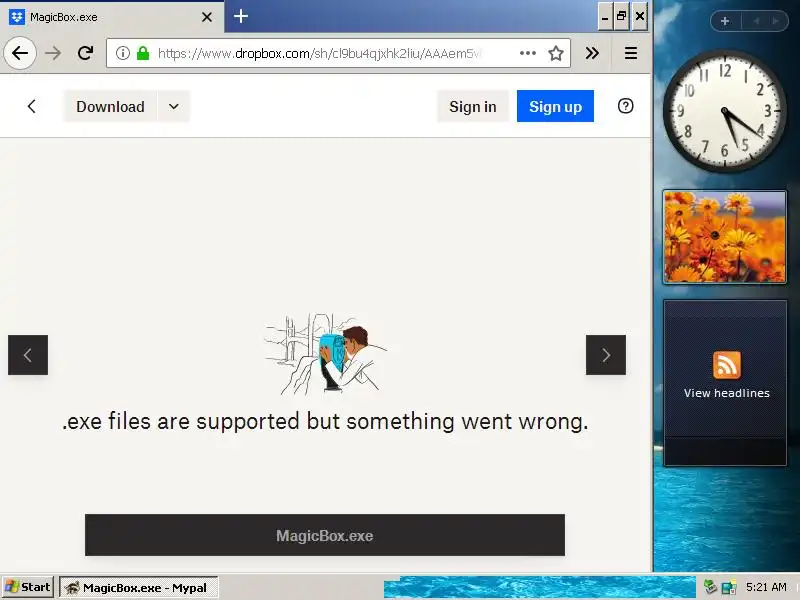Image resolution: width=800 pixels, height=600 pixels.
Task: Close the MagicBox.exe tab
Action: coord(207,17)
